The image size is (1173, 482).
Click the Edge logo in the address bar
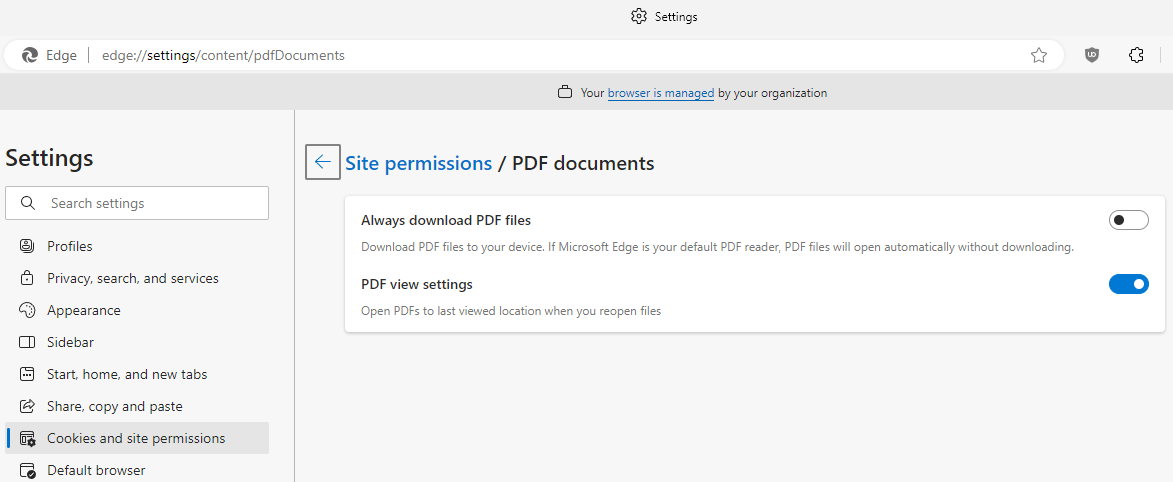[30, 55]
